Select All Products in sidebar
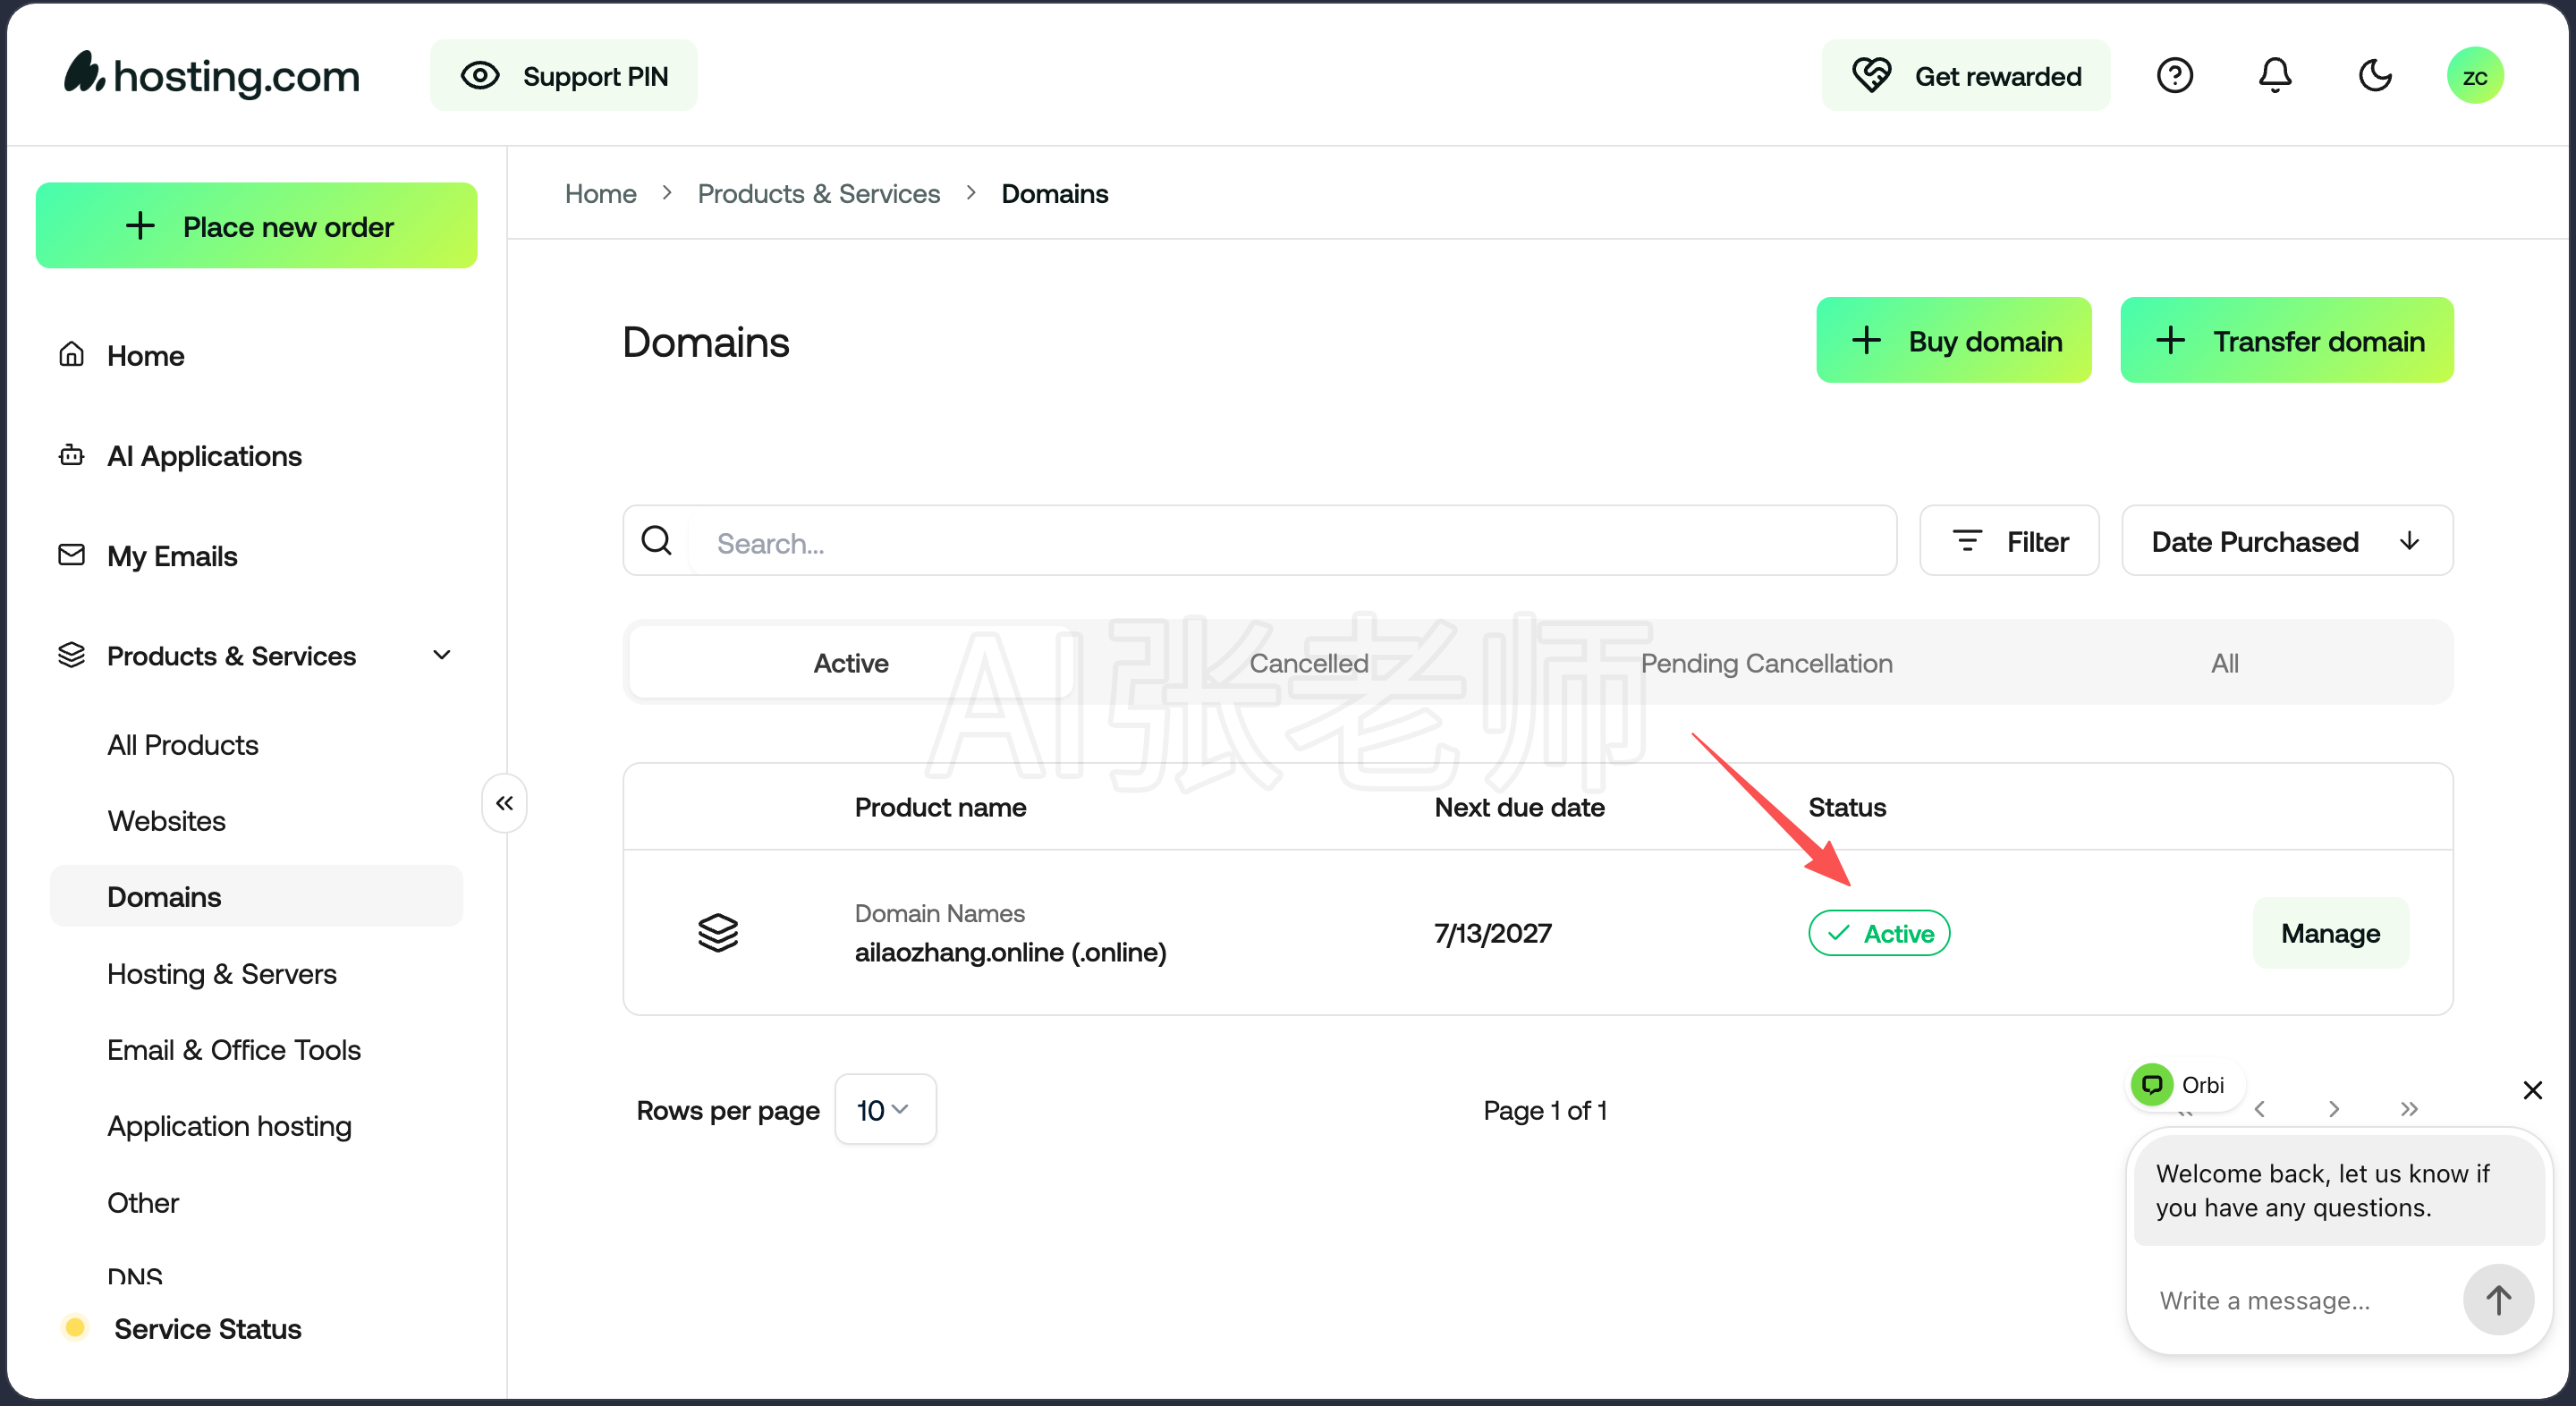 click(x=183, y=745)
